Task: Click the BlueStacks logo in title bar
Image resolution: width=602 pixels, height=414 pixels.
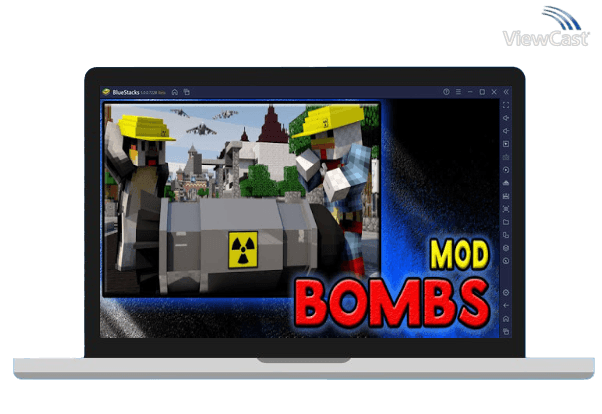Action: point(106,92)
